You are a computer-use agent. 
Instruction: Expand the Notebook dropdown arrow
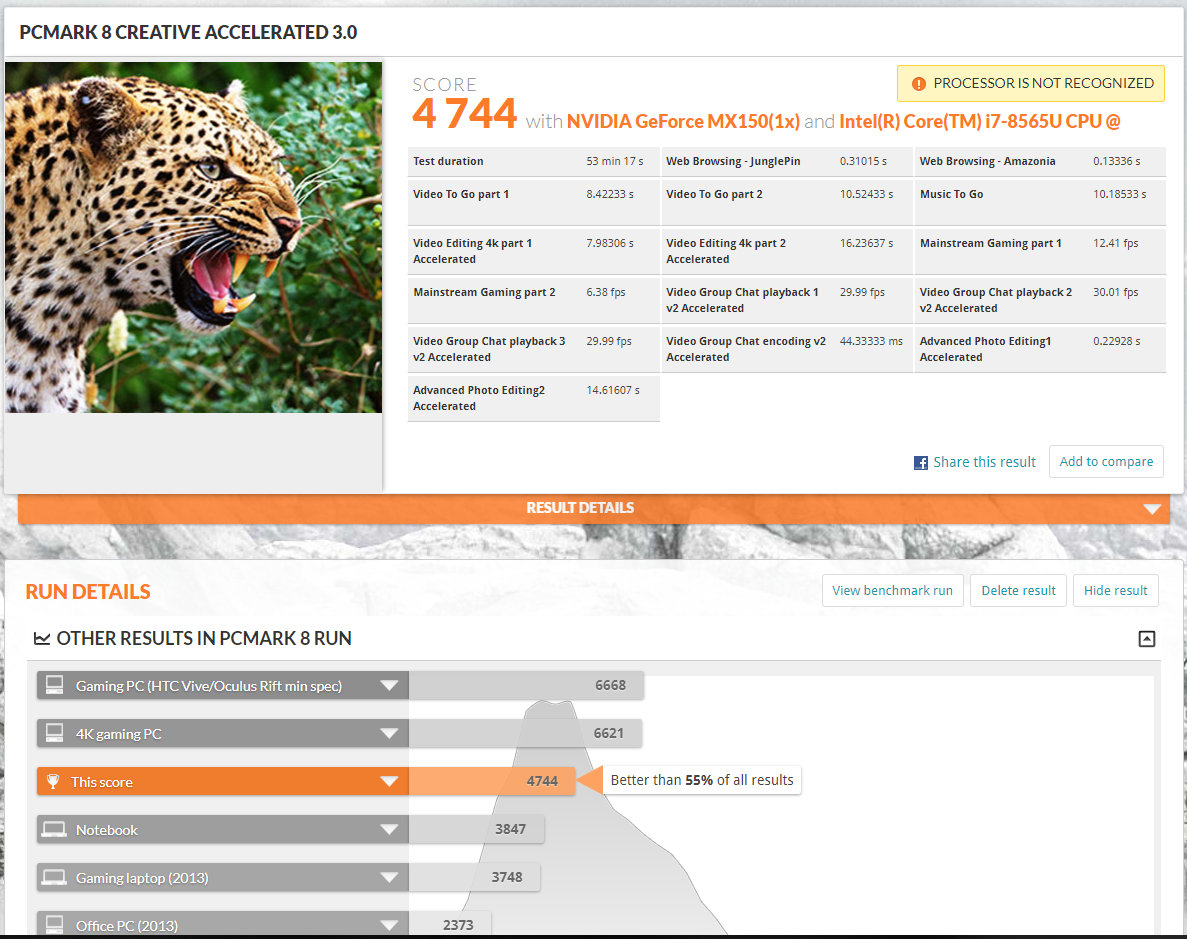(x=389, y=829)
